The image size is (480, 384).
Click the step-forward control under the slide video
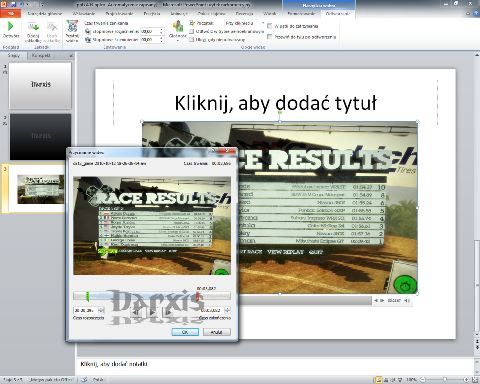tap(382, 301)
